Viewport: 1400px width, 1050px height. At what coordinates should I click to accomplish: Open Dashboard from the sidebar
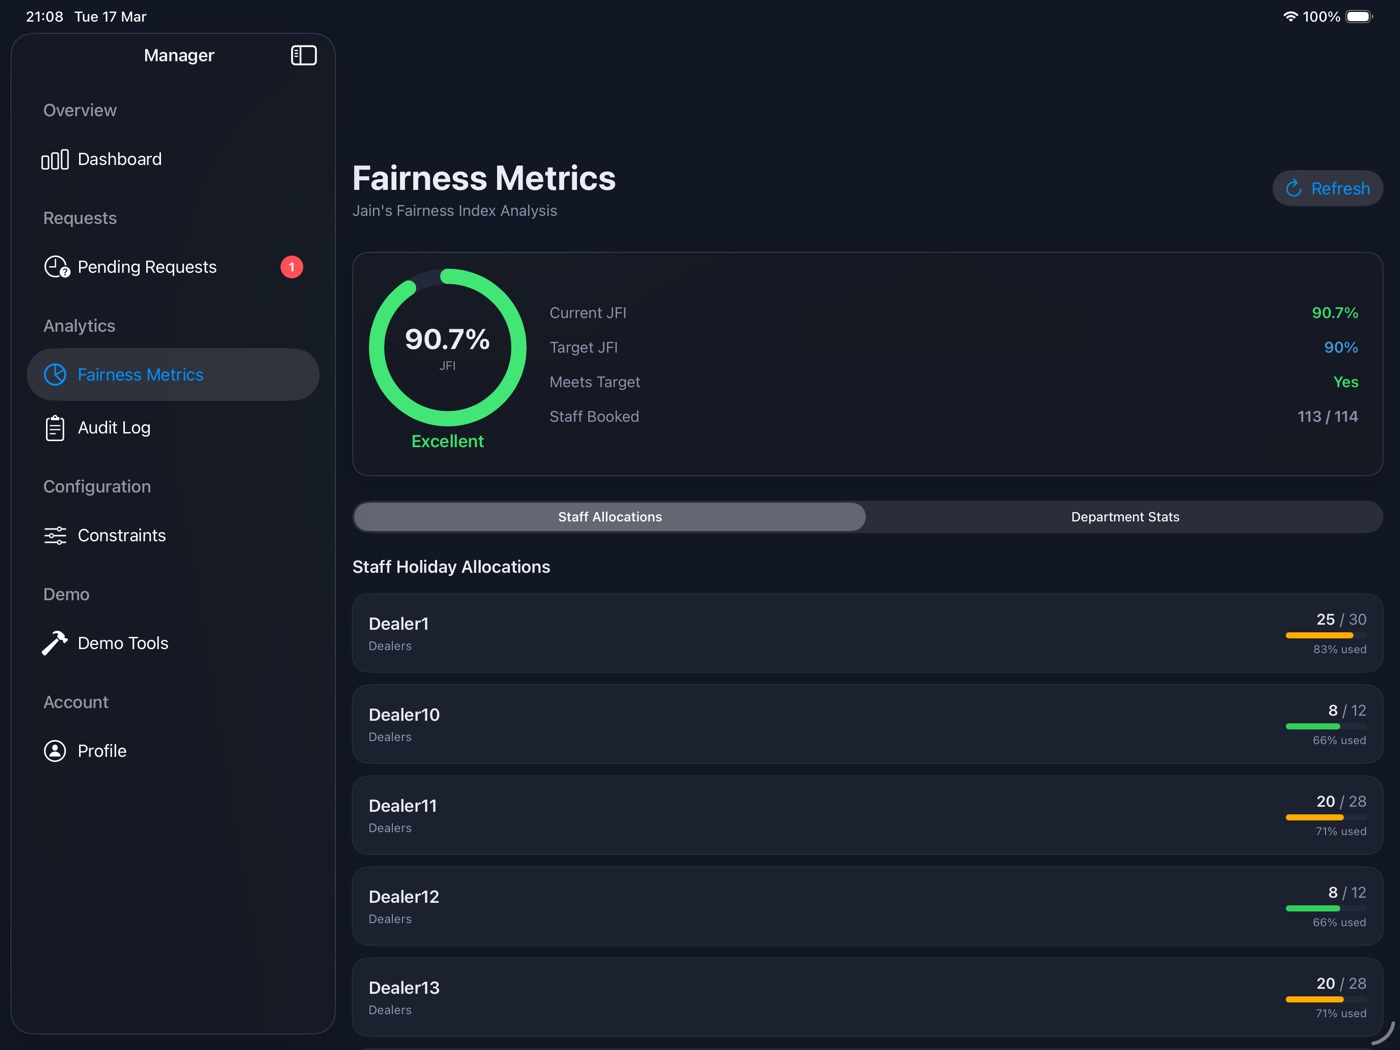pyautogui.click(x=173, y=160)
